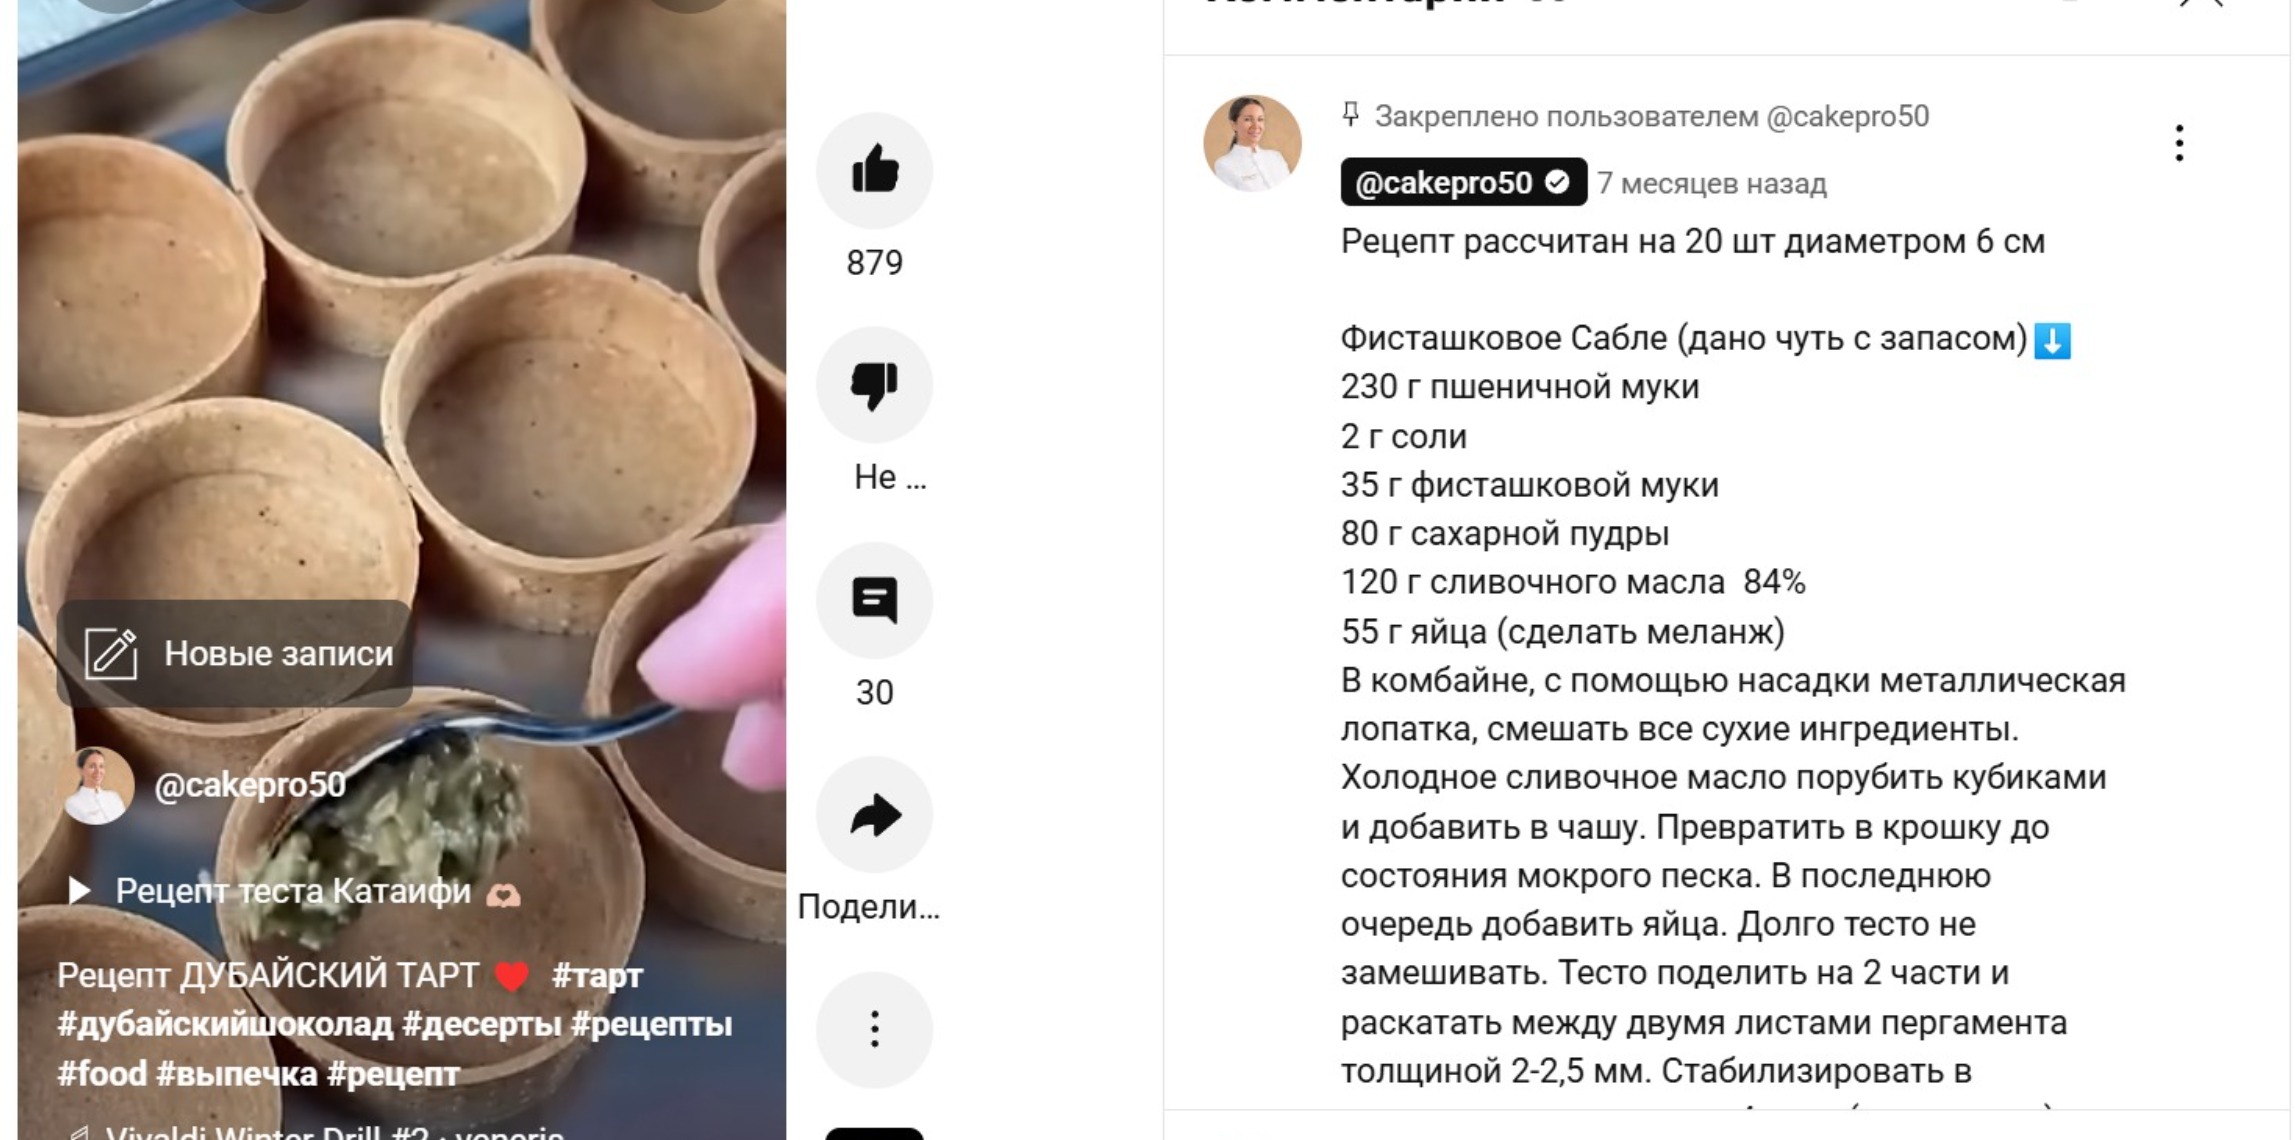Select the #десерты hashtag
The image size is (2295, 1140).
click(x=481, y=1024)
